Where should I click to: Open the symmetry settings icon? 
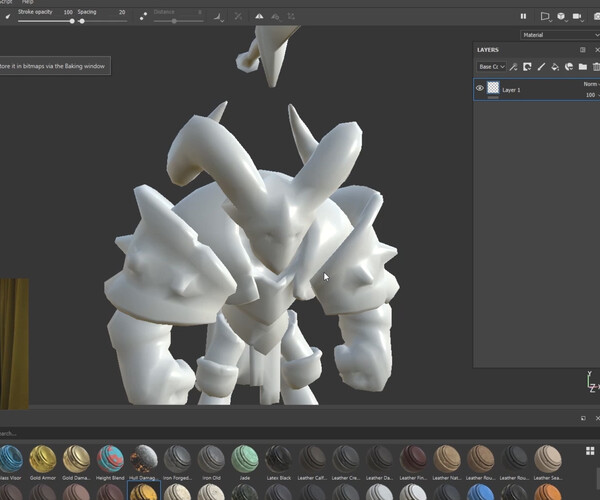click(276, 16)
